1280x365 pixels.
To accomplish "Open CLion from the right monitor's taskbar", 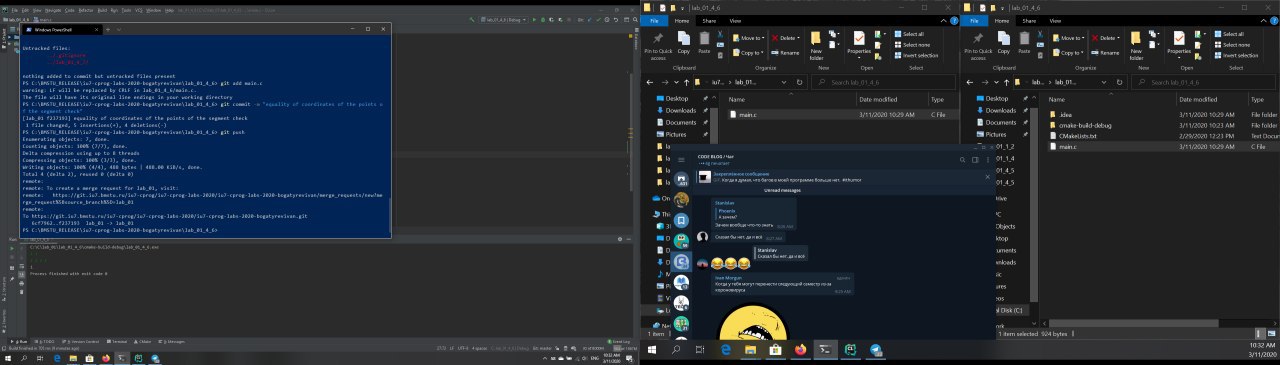I will (851, 350).
